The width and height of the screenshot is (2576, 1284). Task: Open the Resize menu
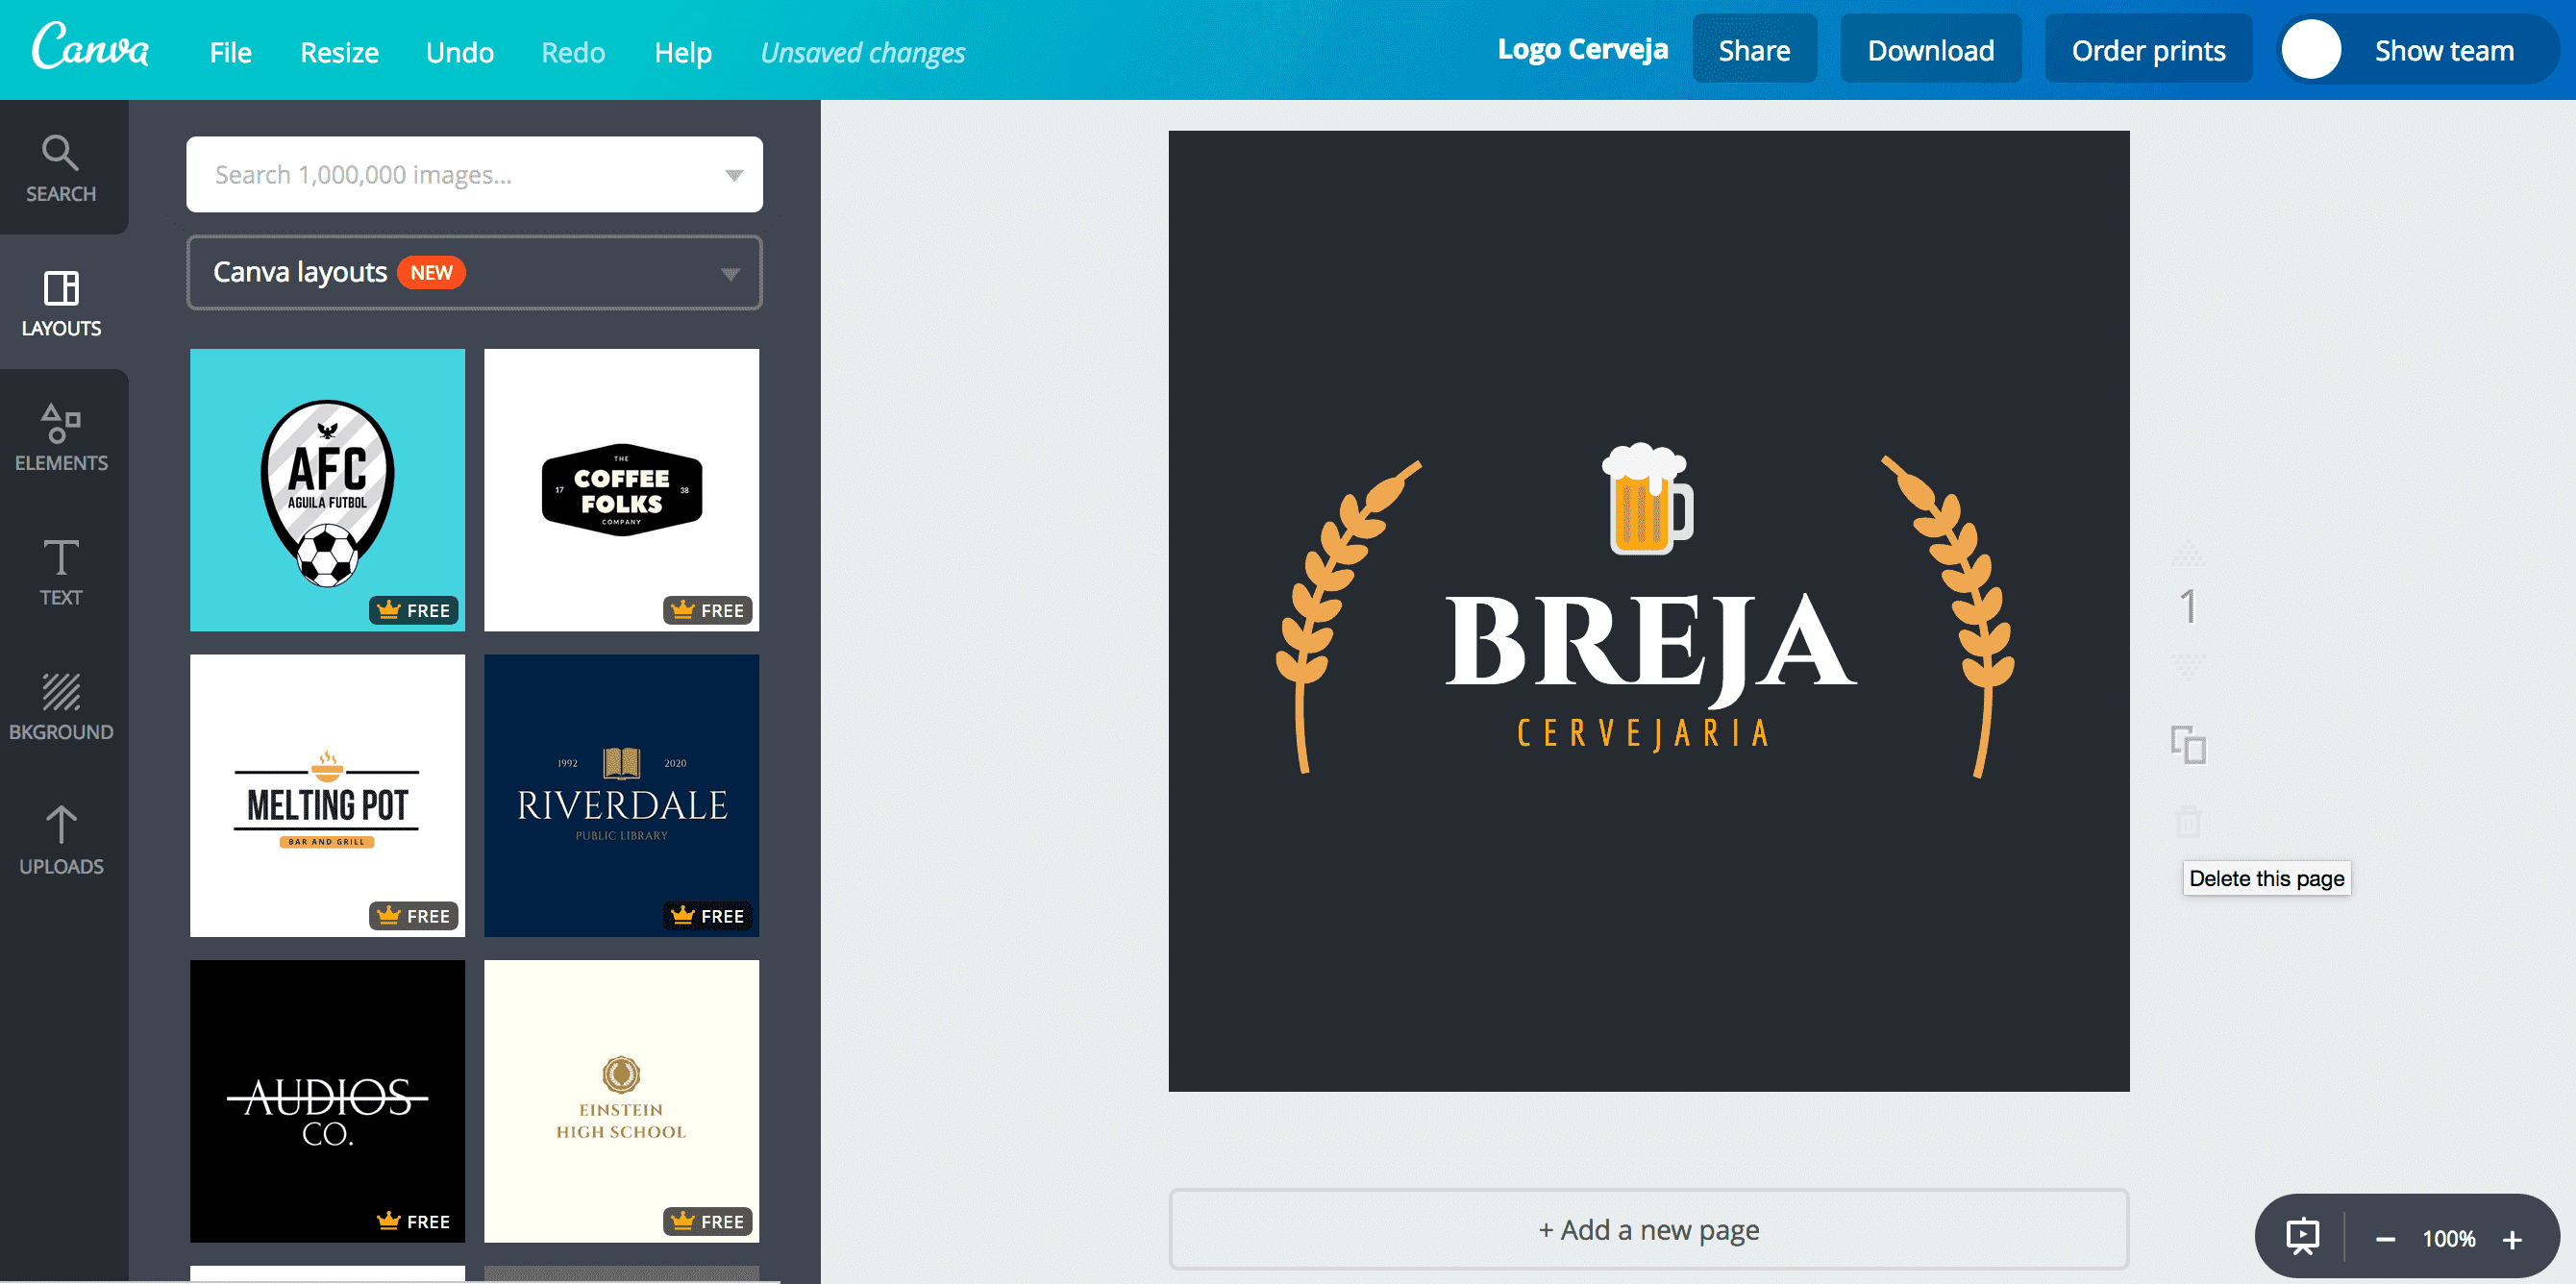[339, 52]
